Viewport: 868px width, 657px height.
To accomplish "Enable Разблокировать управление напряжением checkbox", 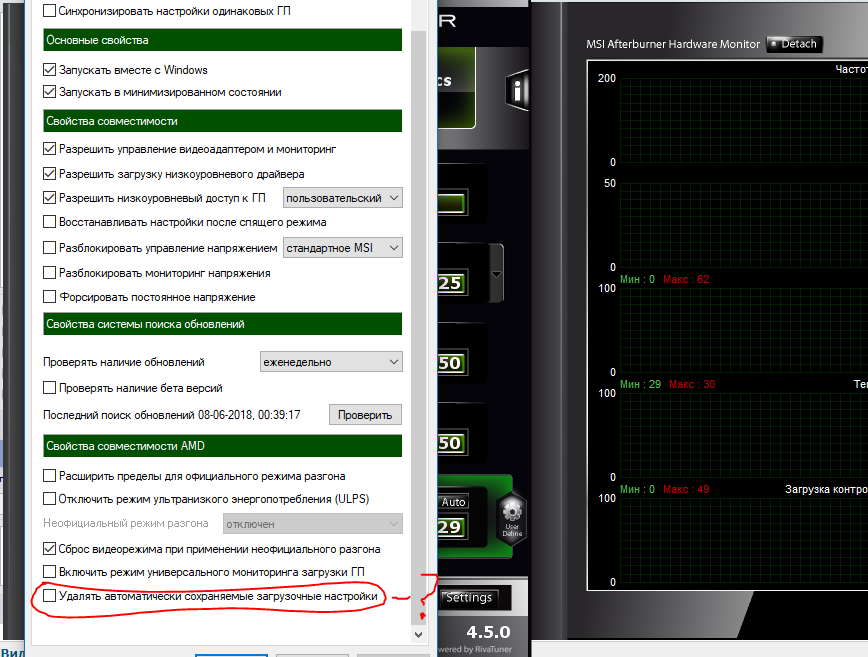I will pos(49,247).
